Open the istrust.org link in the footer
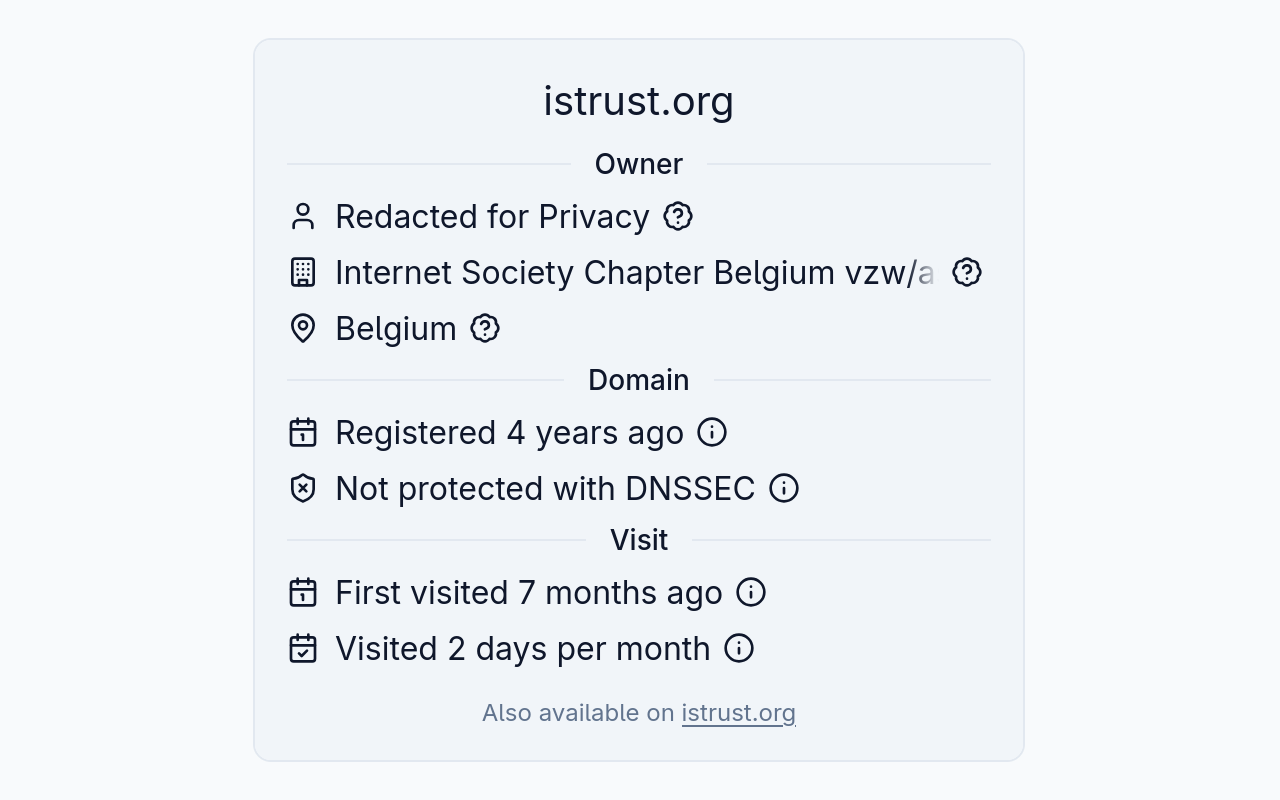The height and width of the screenshot is (800, 1280). (738, 713)
